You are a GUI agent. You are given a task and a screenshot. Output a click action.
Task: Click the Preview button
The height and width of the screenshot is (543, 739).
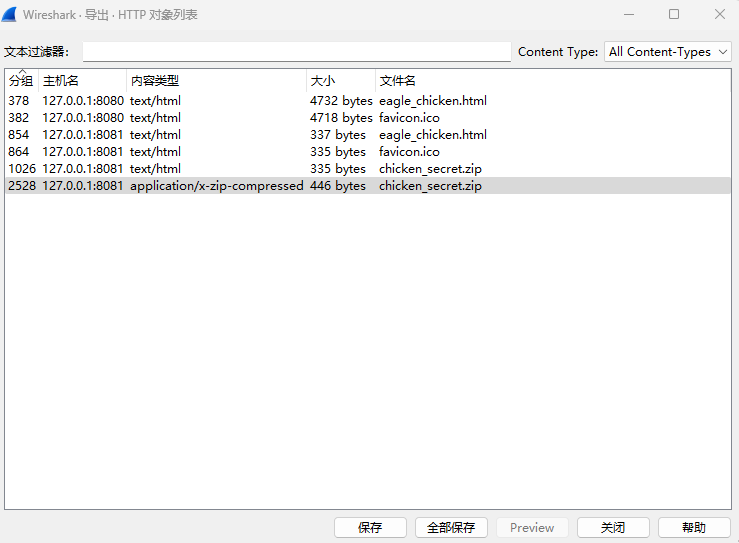click(532, 527)
